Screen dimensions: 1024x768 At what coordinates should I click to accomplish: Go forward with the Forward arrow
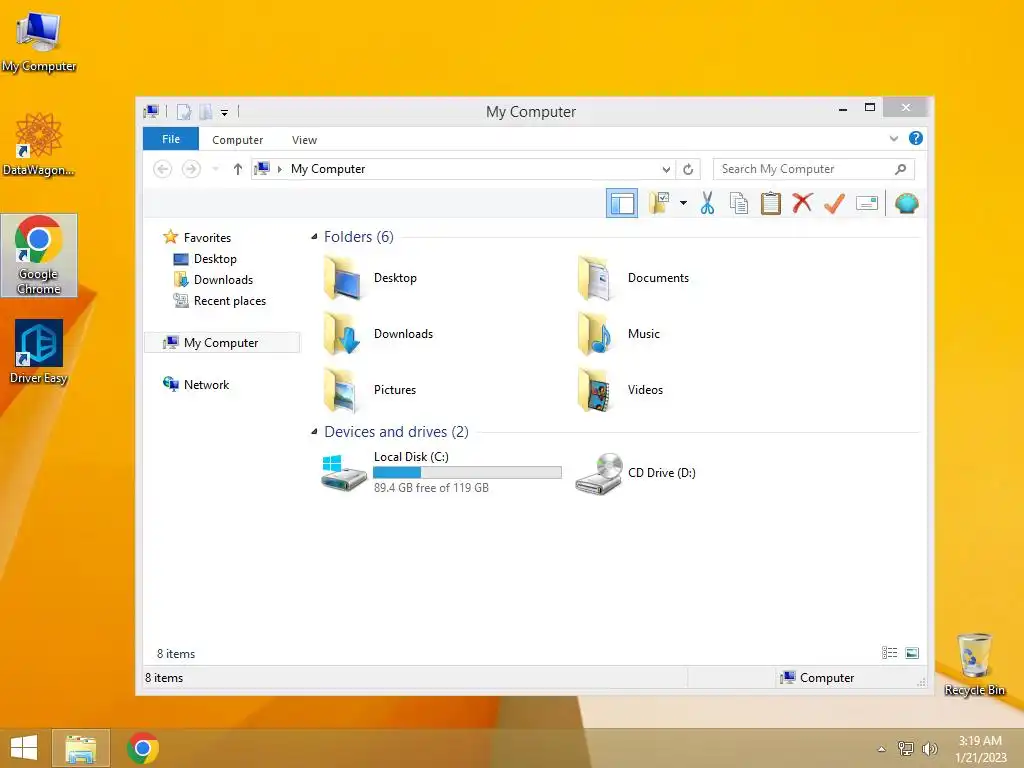pos(191,169)
